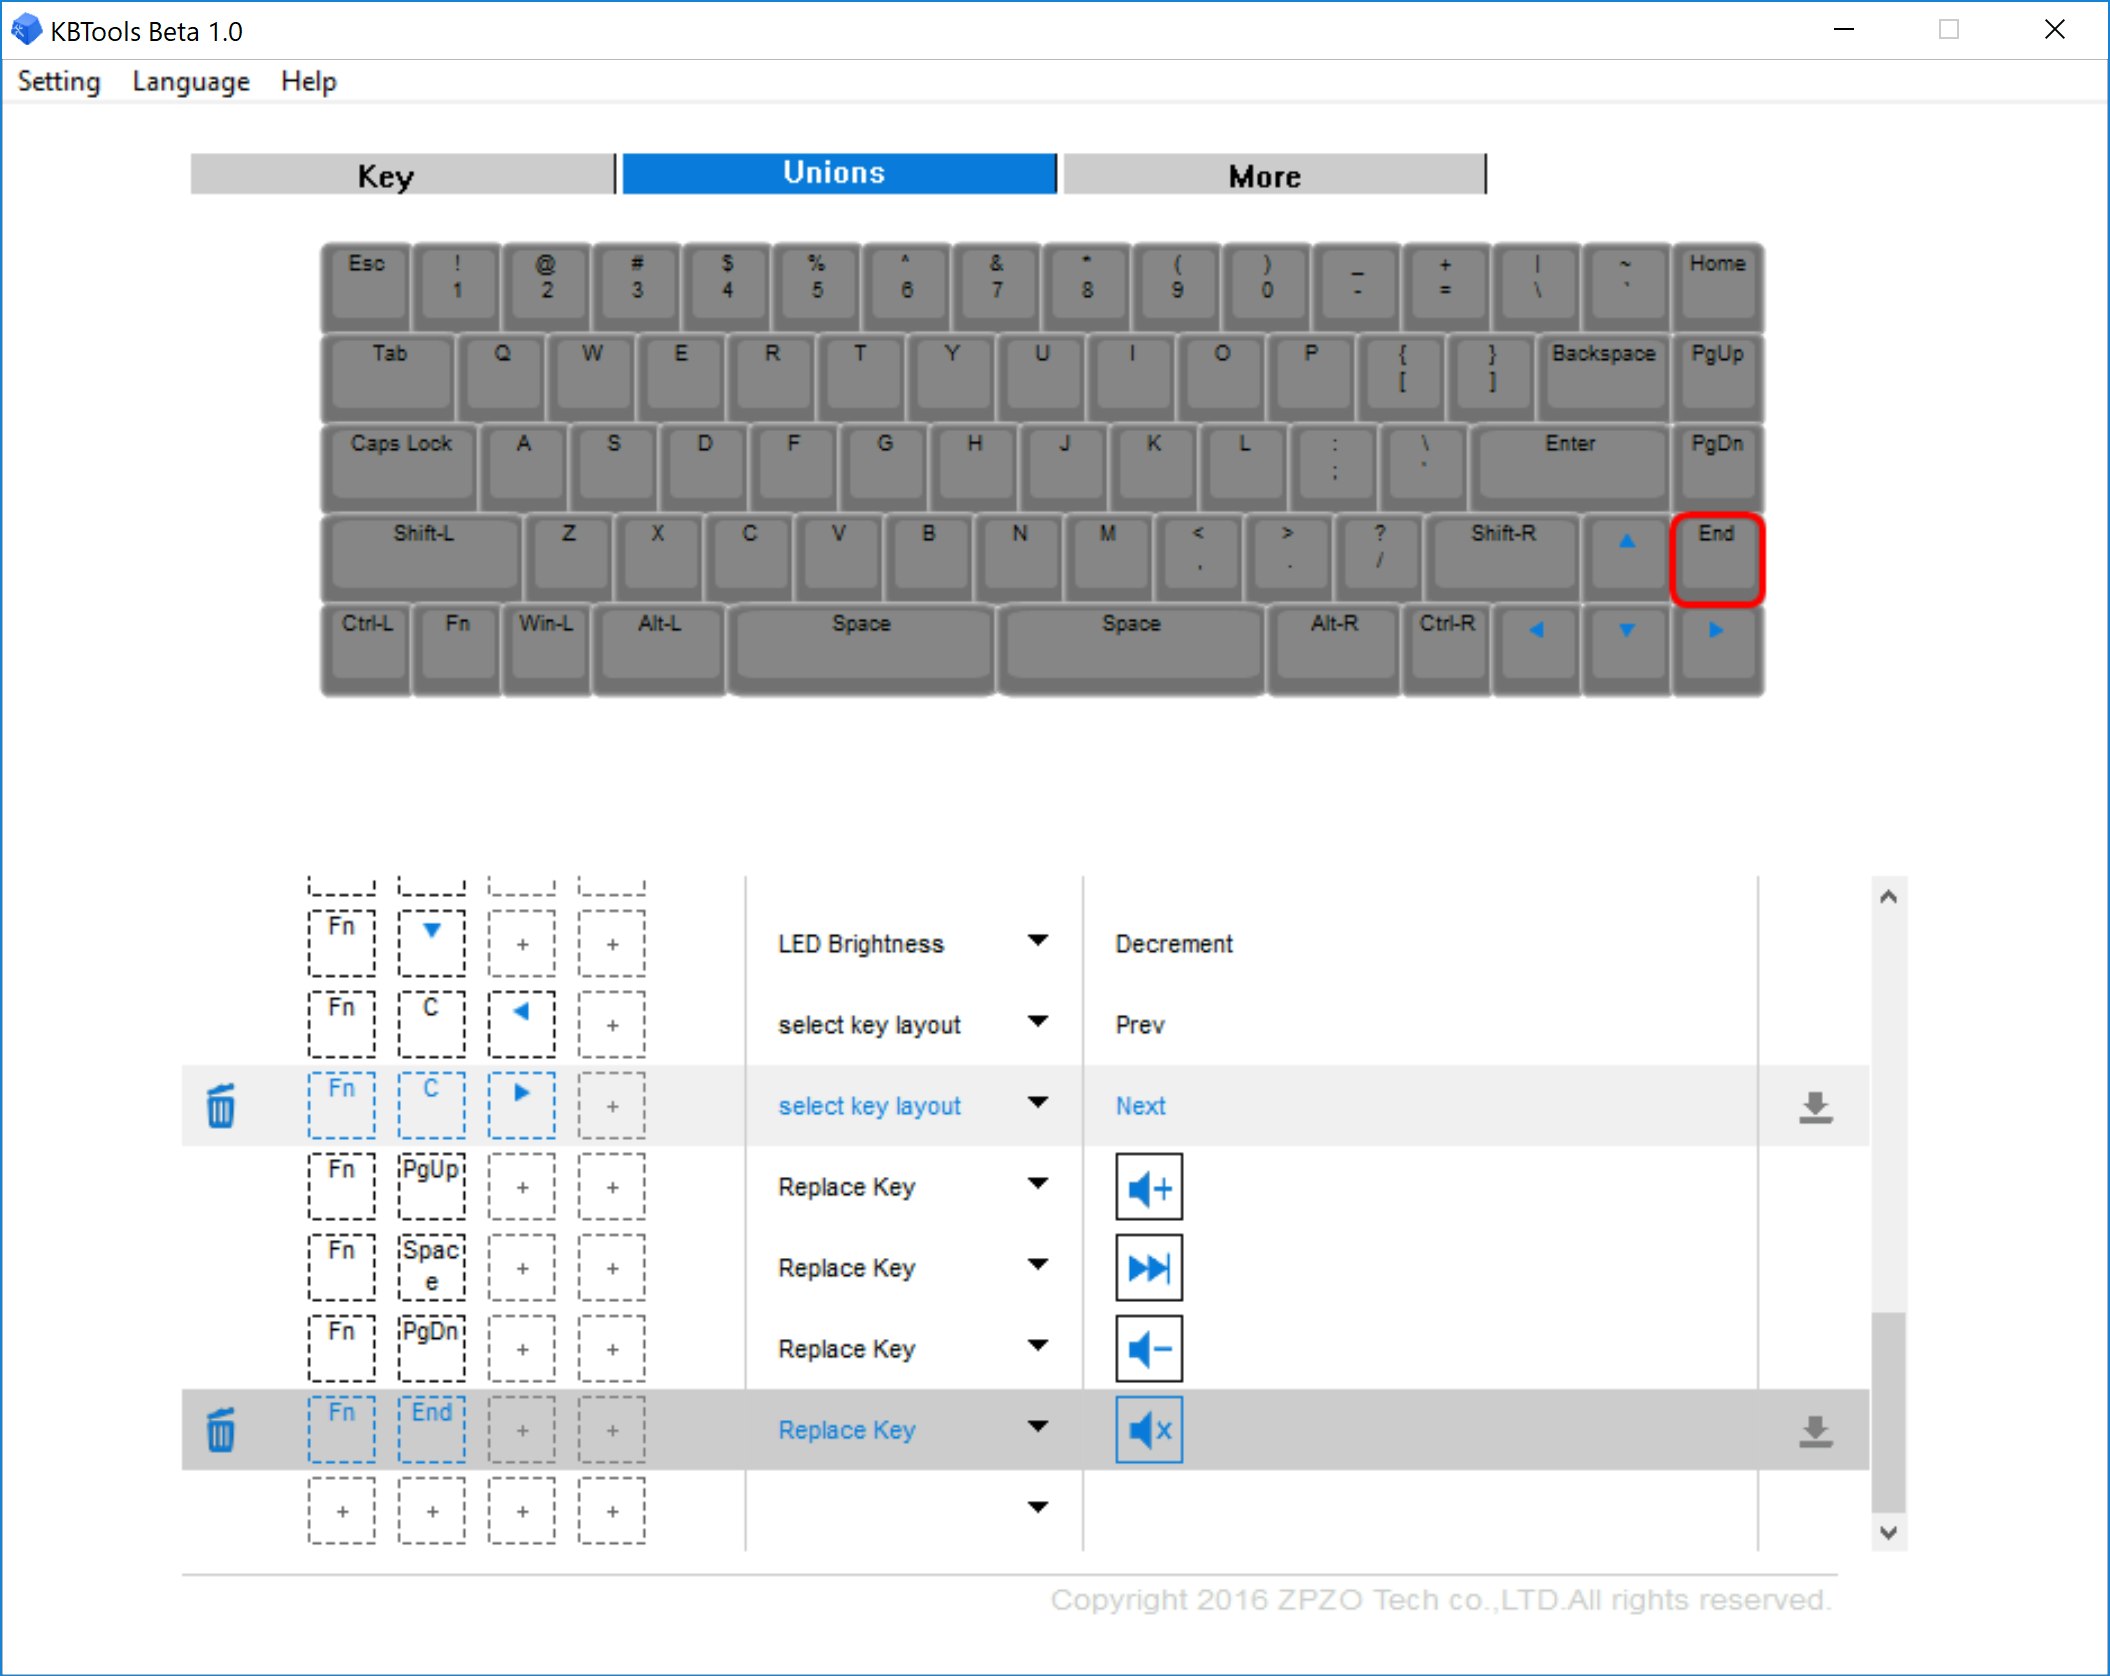Open dropdown for Replace Key mute row
2110x1676 pixels.
1037,1427
